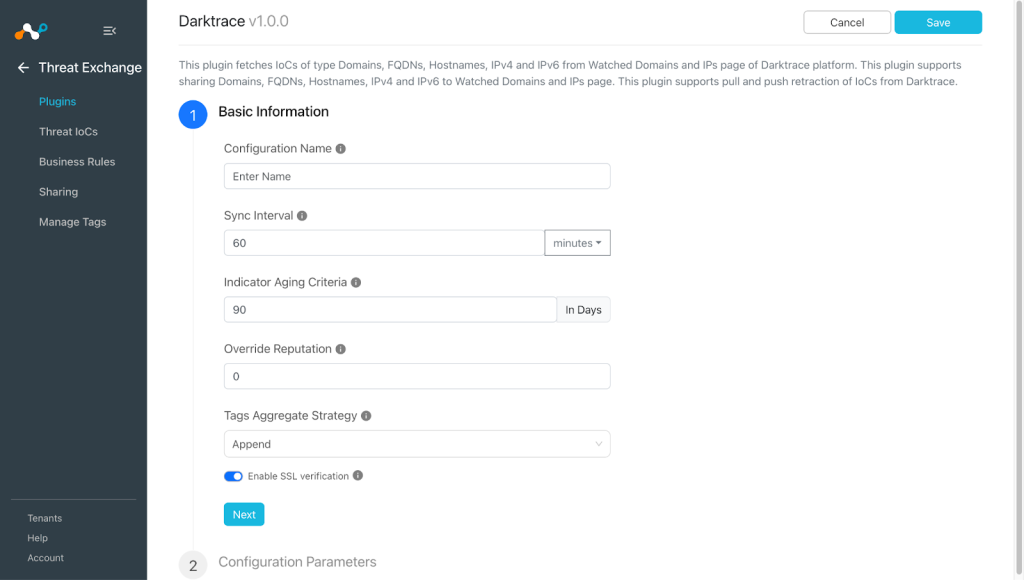Go back using Threat Exchange arrow
Viewport: 1024px width, 580px height.
point(24,67)
